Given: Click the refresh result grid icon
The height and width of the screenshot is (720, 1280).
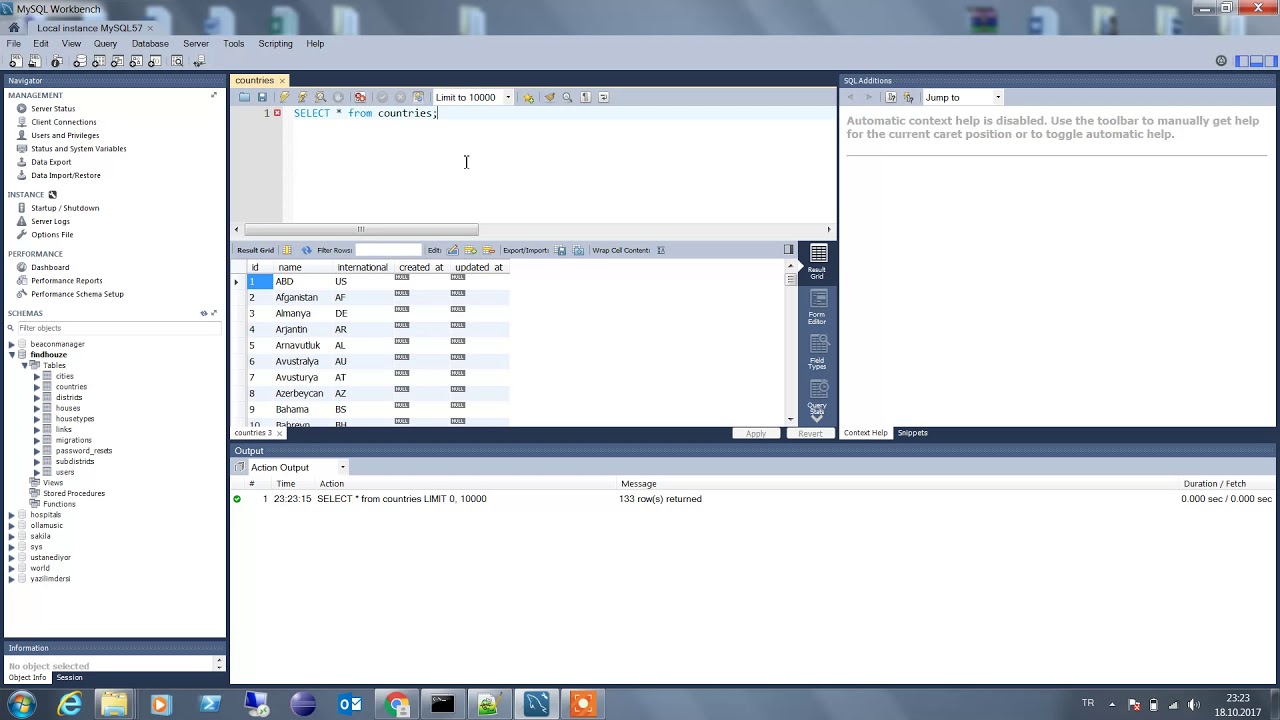Looking at the screenshot, I should pyautogui.click(x=306, y=250).
